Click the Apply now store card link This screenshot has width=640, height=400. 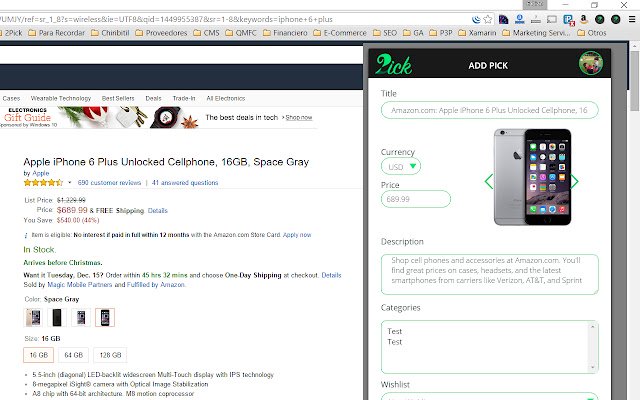[x=297, y=235]
